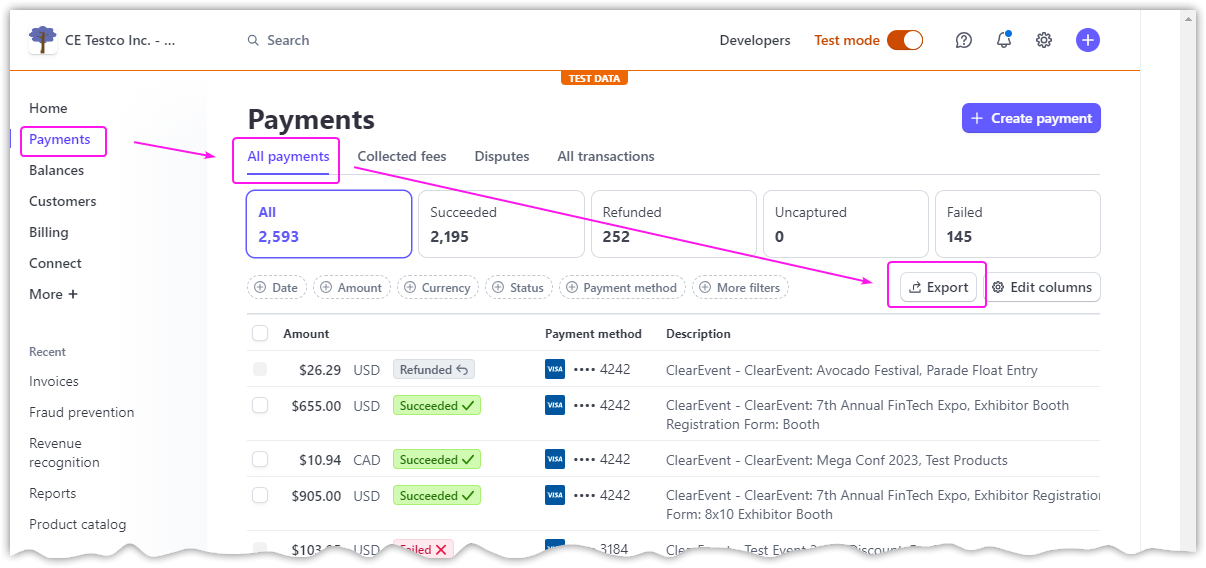Sort by the Amount column header
The width and height of the screenshot is (1206, 568).
click(306, 333)
